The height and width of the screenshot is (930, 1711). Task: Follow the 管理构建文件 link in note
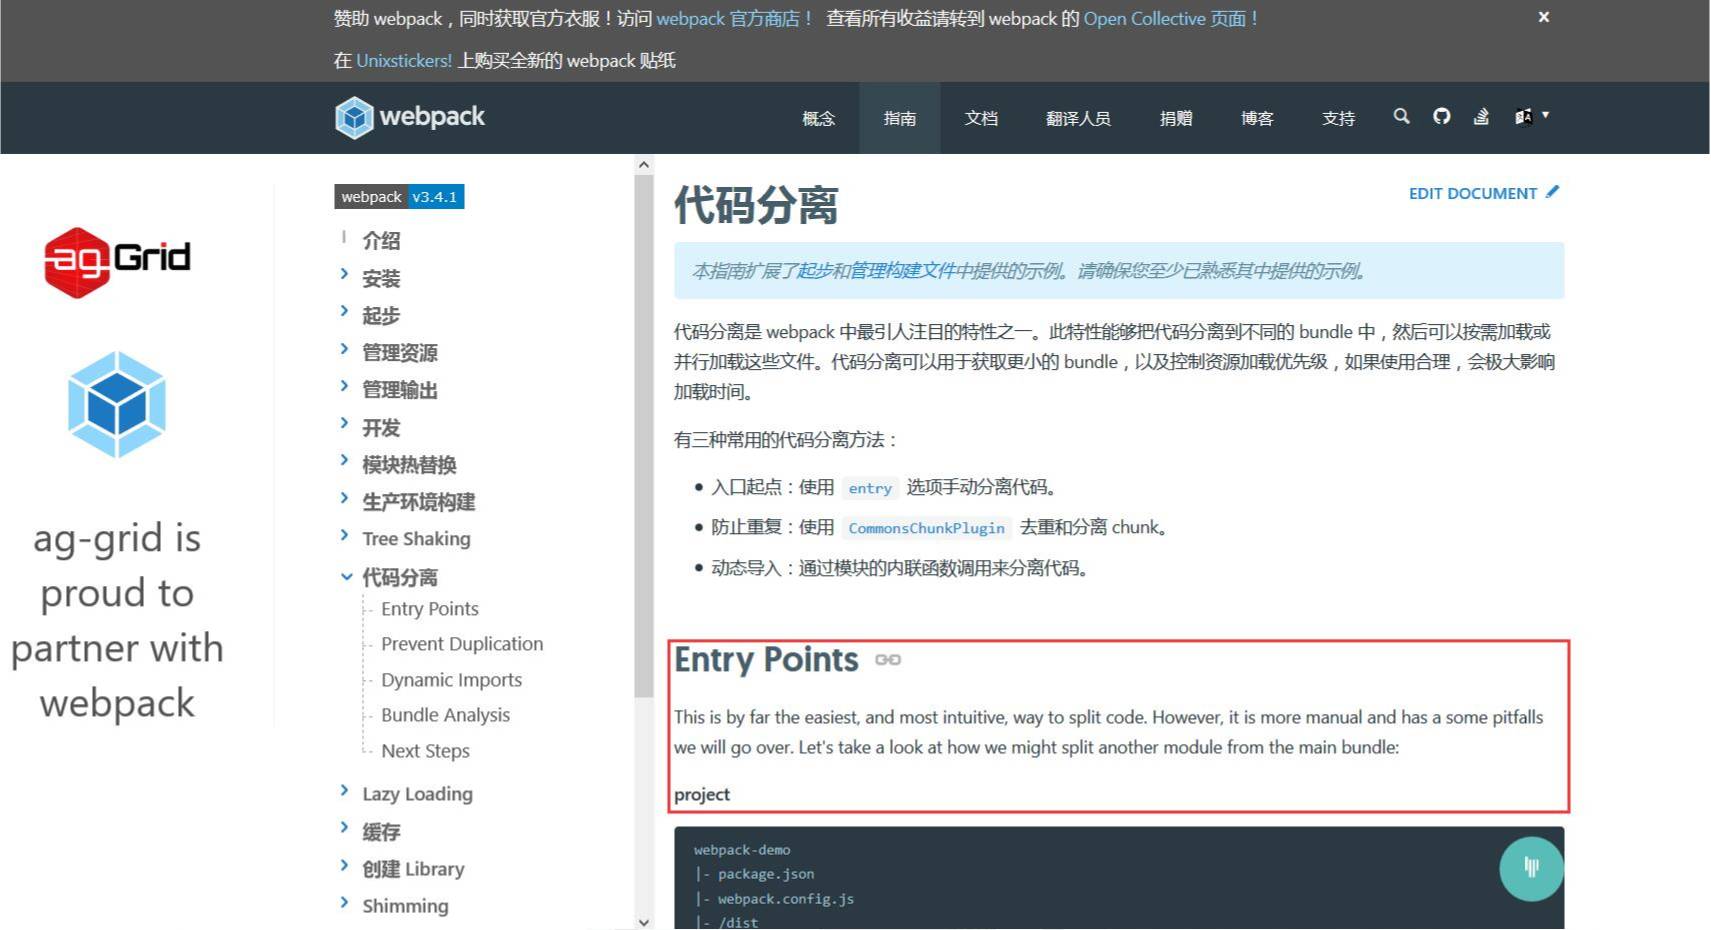(x=902, y=271)
